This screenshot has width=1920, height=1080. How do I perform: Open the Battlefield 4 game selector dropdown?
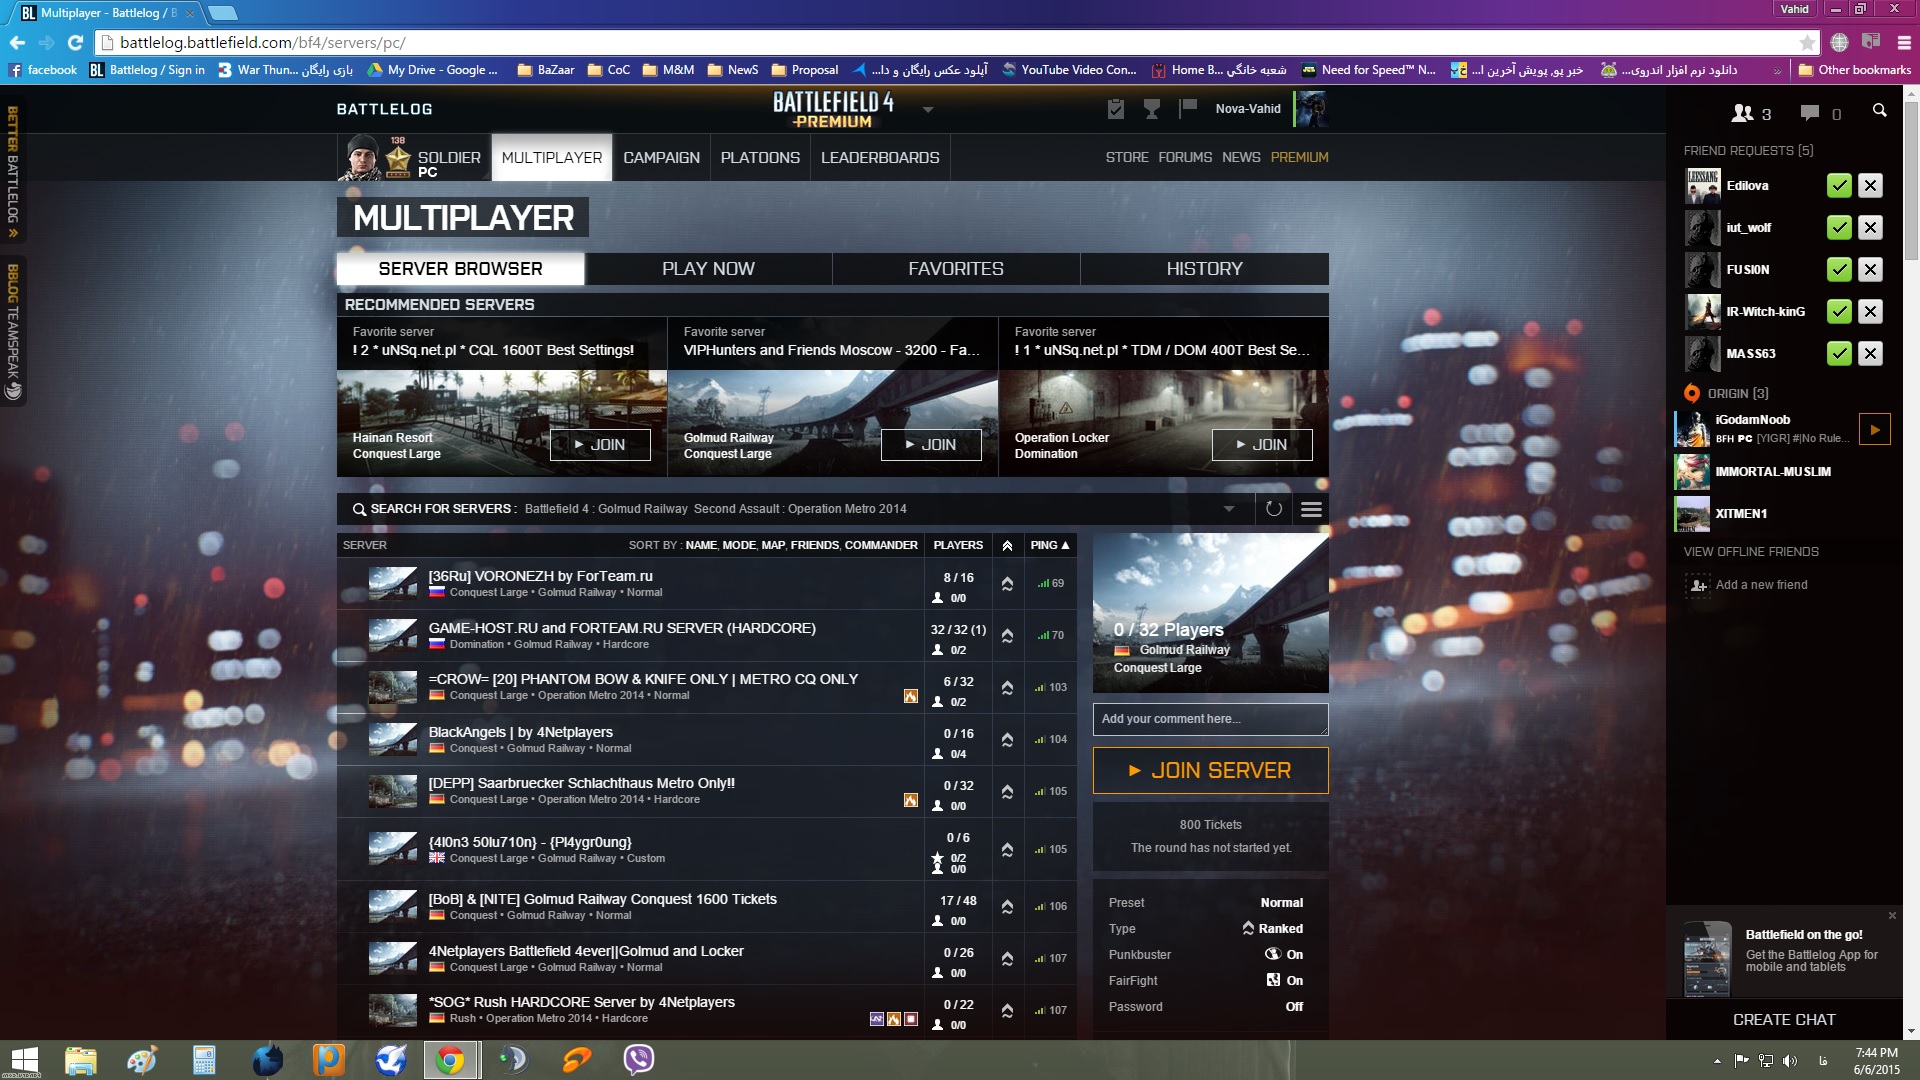coord(928,110)
